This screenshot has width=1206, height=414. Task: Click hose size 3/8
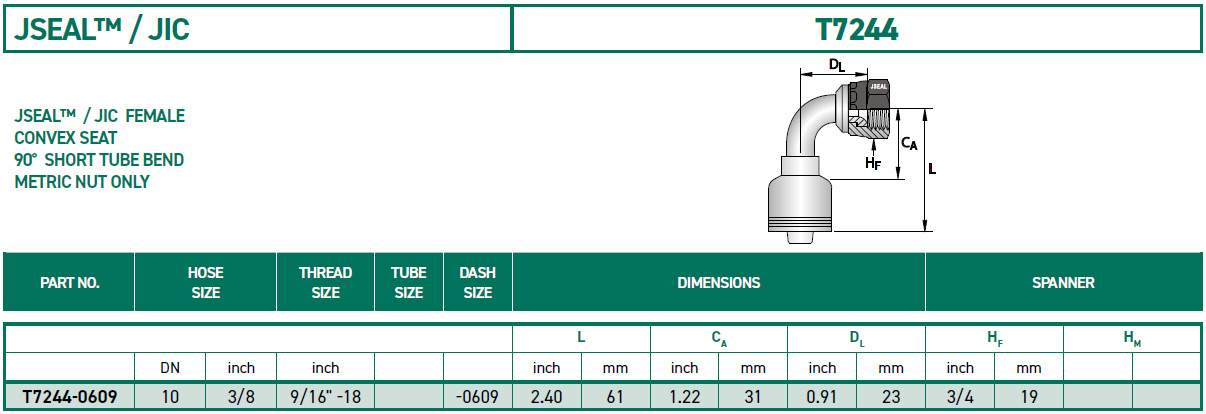coord(241,396)
